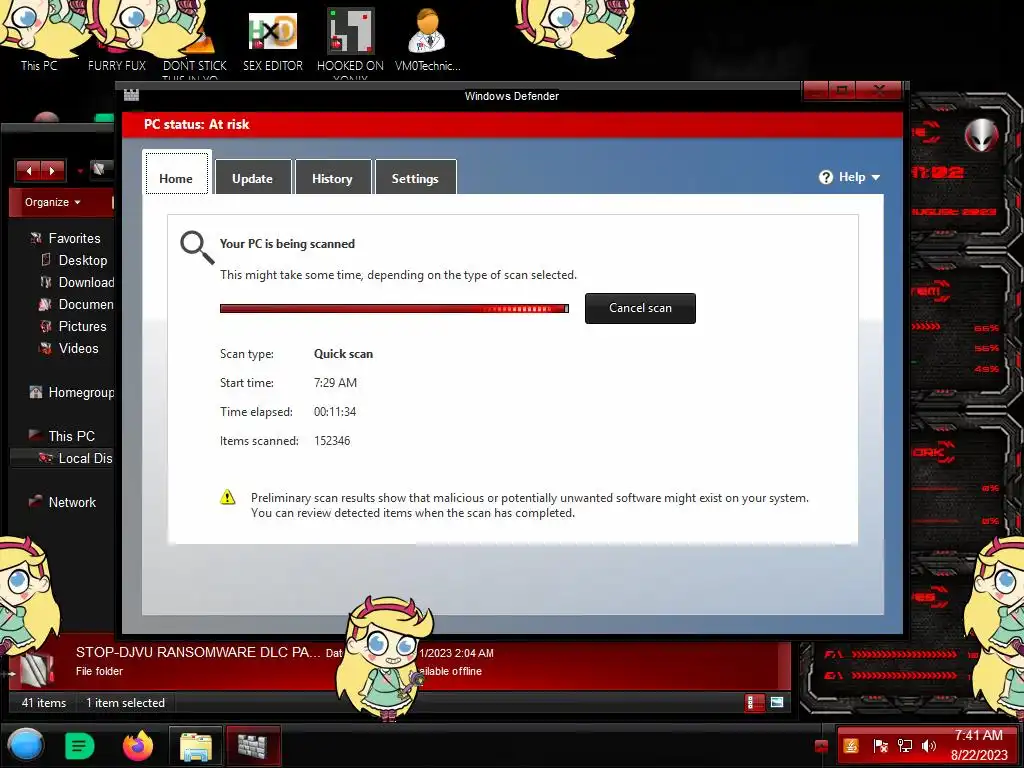
Task: Open the volume speaker tray icon
Action: point(928,745)
